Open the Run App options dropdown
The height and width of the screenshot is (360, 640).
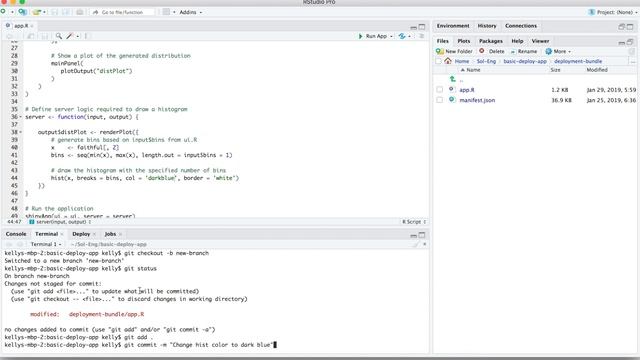(391, 36)
